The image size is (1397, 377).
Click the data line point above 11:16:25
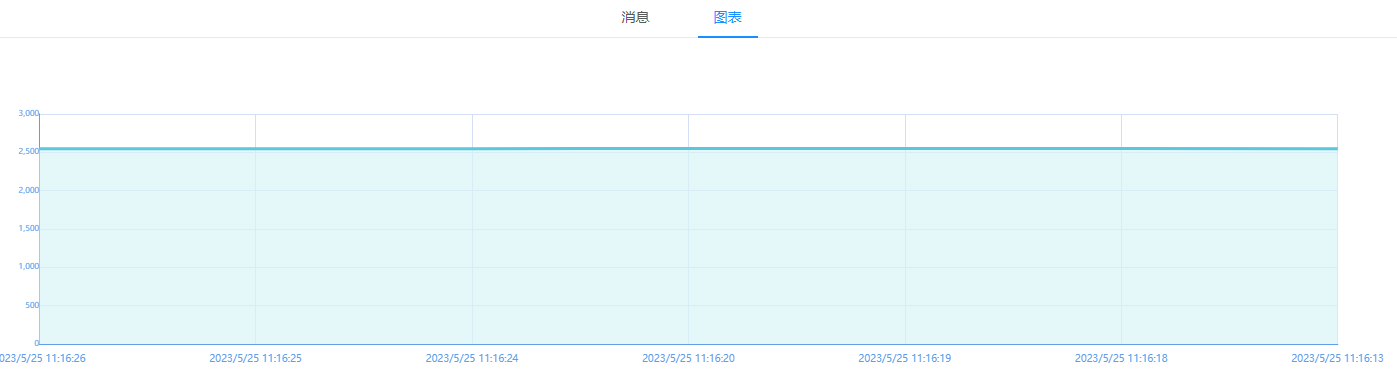coord(255,149)
